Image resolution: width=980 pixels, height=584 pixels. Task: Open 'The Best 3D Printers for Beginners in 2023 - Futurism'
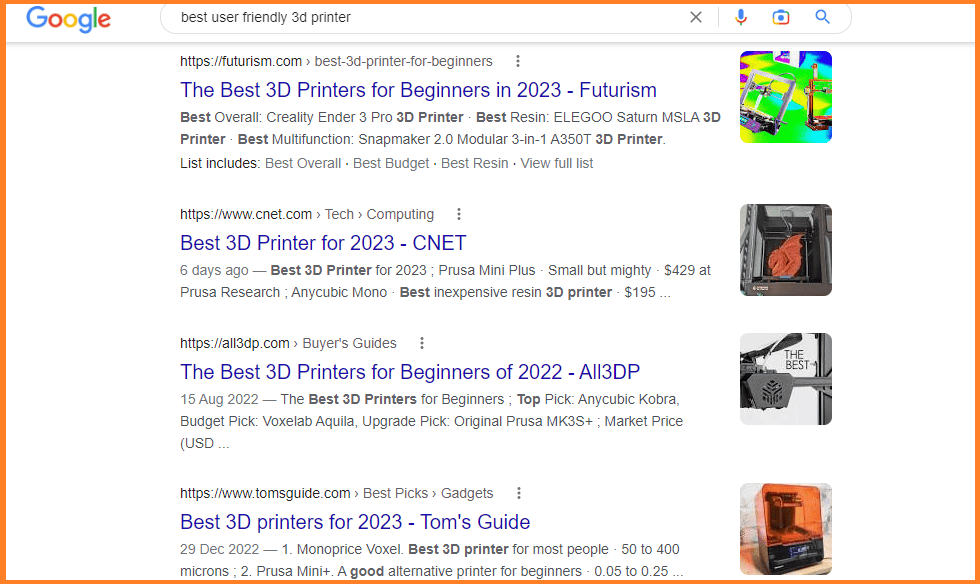(x=418, y=90)
